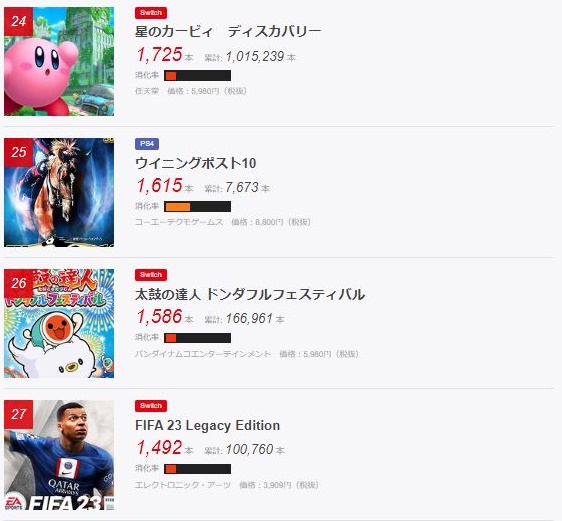Click the orange sell-through bar for Winning Post 10
Screen dimensions: 562x521
point(197,207)
